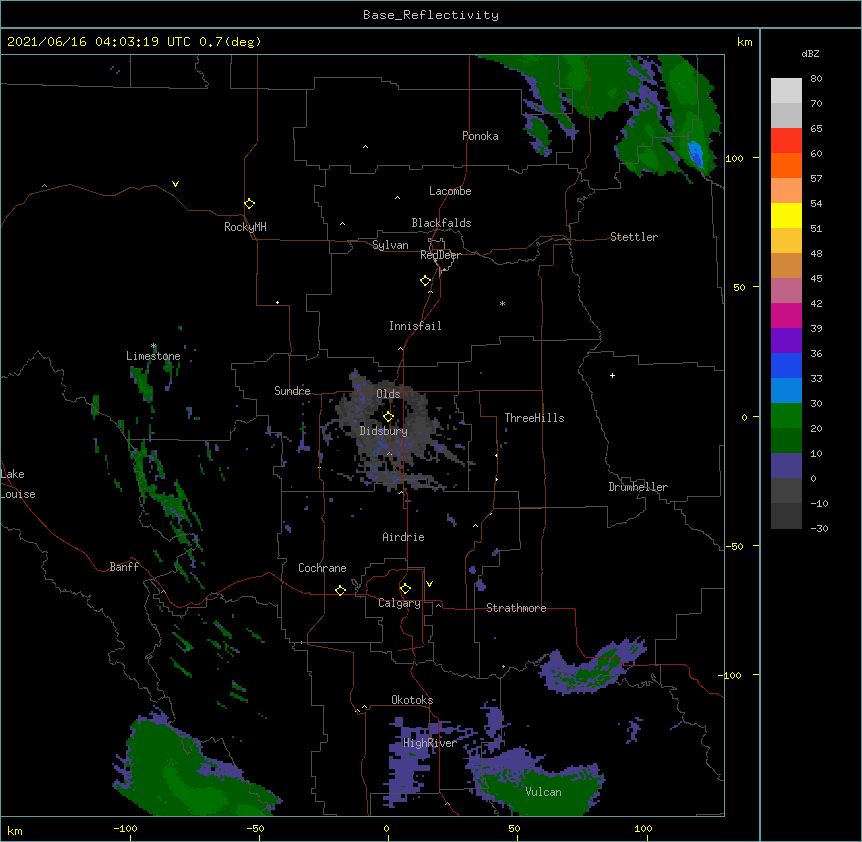The height and width of the screenshot is (842, 862).
Task: Click the green echo cell east of Strathmore
Action: tap(591, 666)
